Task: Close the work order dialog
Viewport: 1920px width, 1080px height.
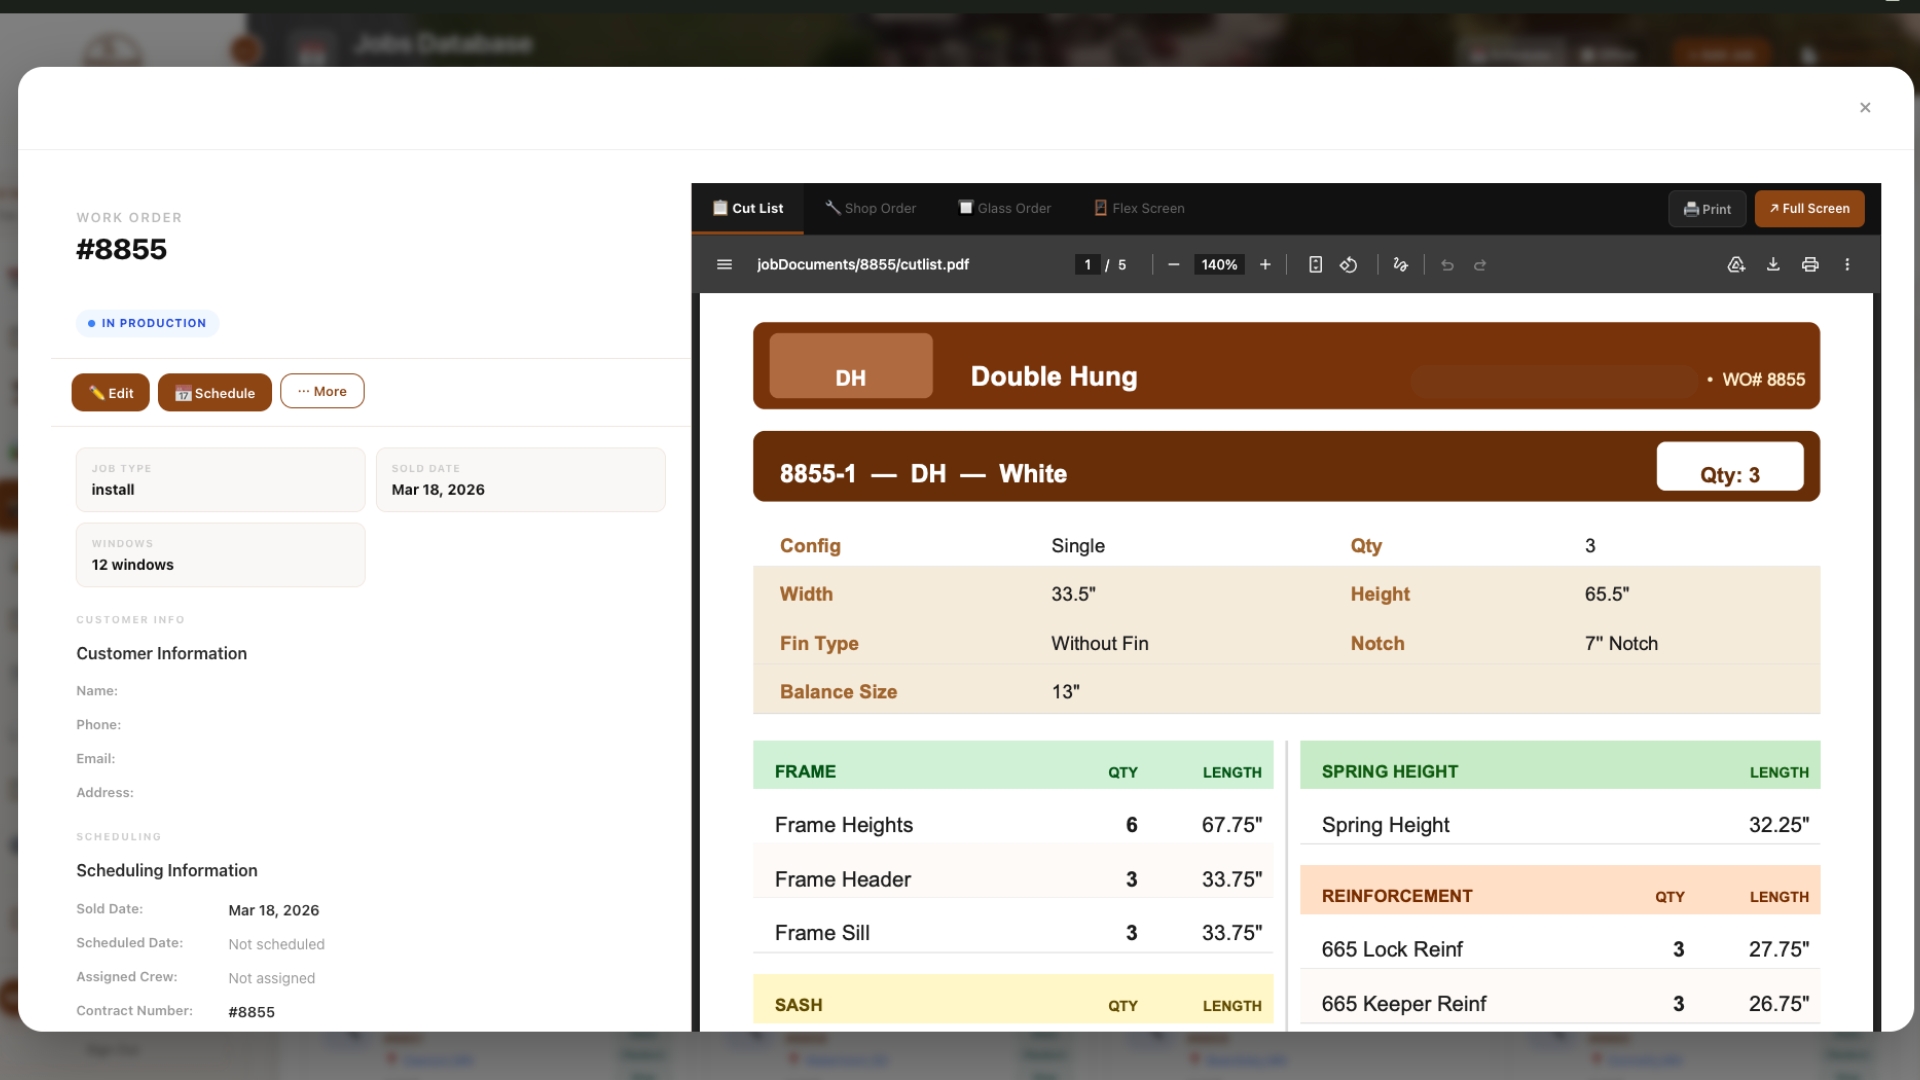Action: 1865,108
